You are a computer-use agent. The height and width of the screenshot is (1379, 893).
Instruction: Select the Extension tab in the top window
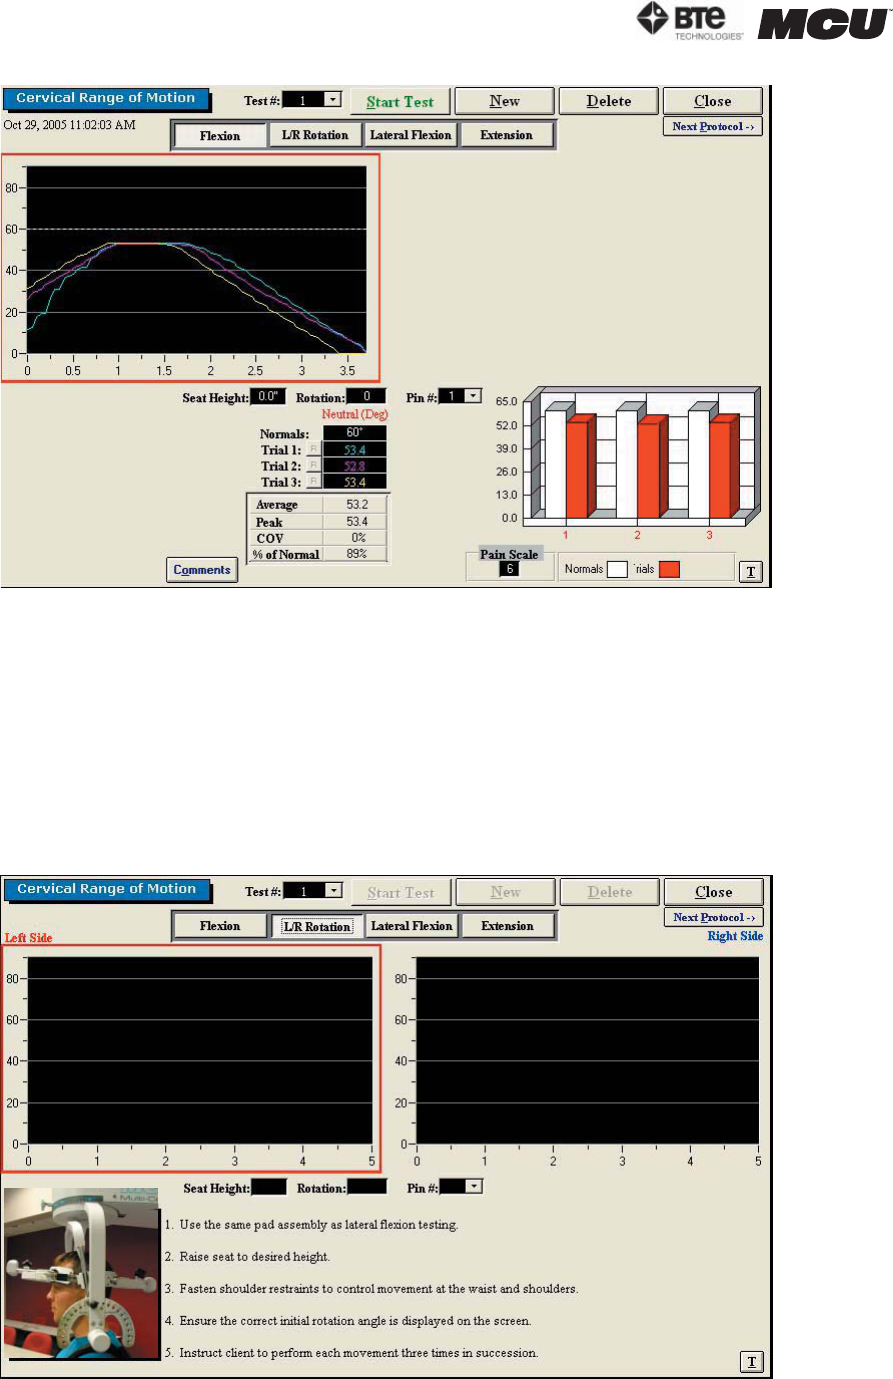pos(506,135)
